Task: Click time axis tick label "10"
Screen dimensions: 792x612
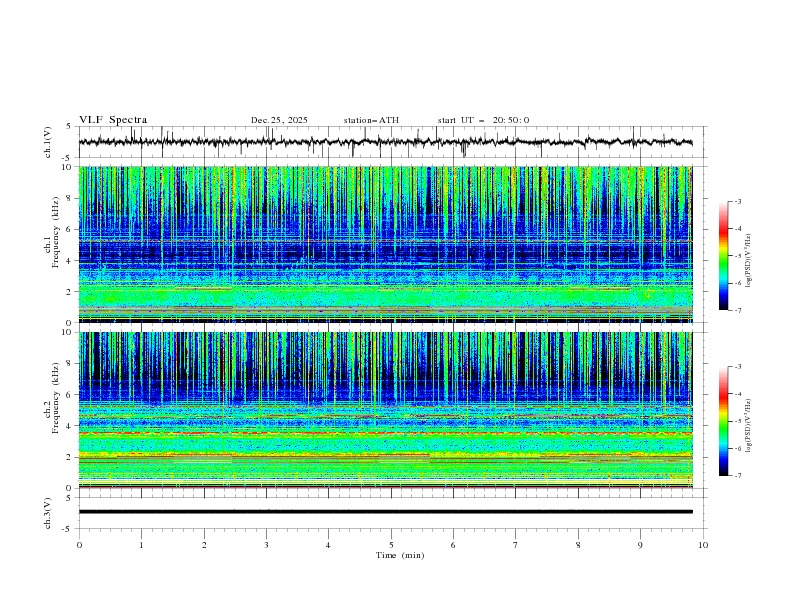Action: tap(703, 545)
